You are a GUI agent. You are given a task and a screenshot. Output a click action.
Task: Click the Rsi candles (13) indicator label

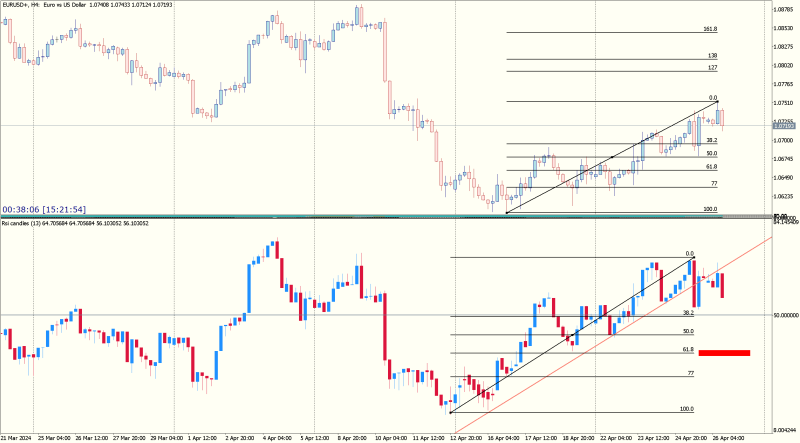coord(75,223)
